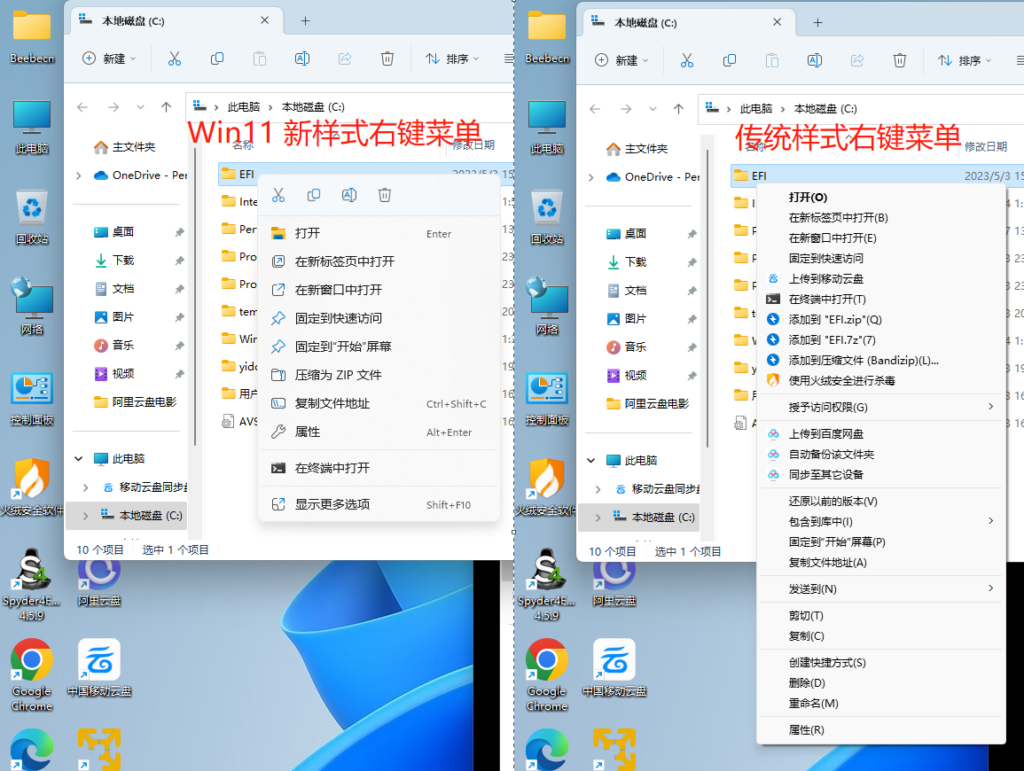Click the Delete trash icon in right window toolbar
The width and height of the screenshot is (1024, 771).
(900, 61)
